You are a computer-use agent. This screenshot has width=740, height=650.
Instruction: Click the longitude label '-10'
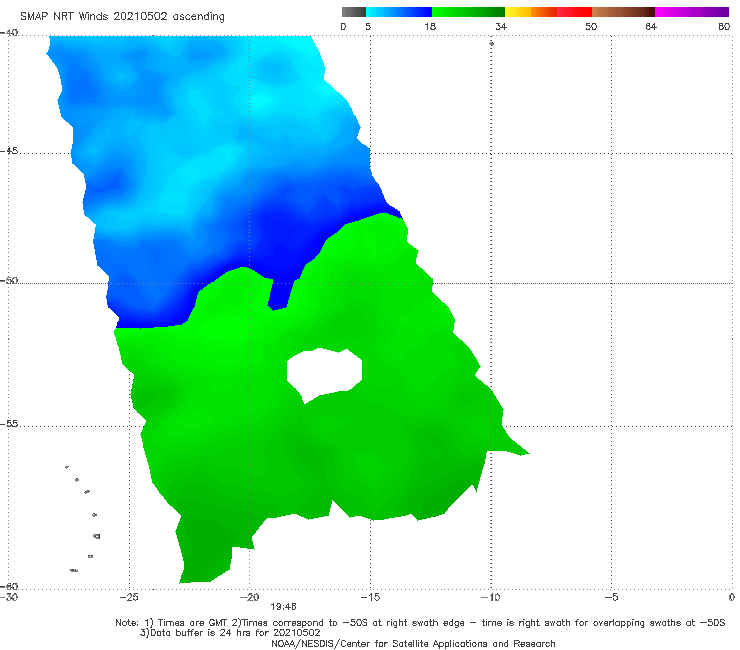tap(490, 597)
